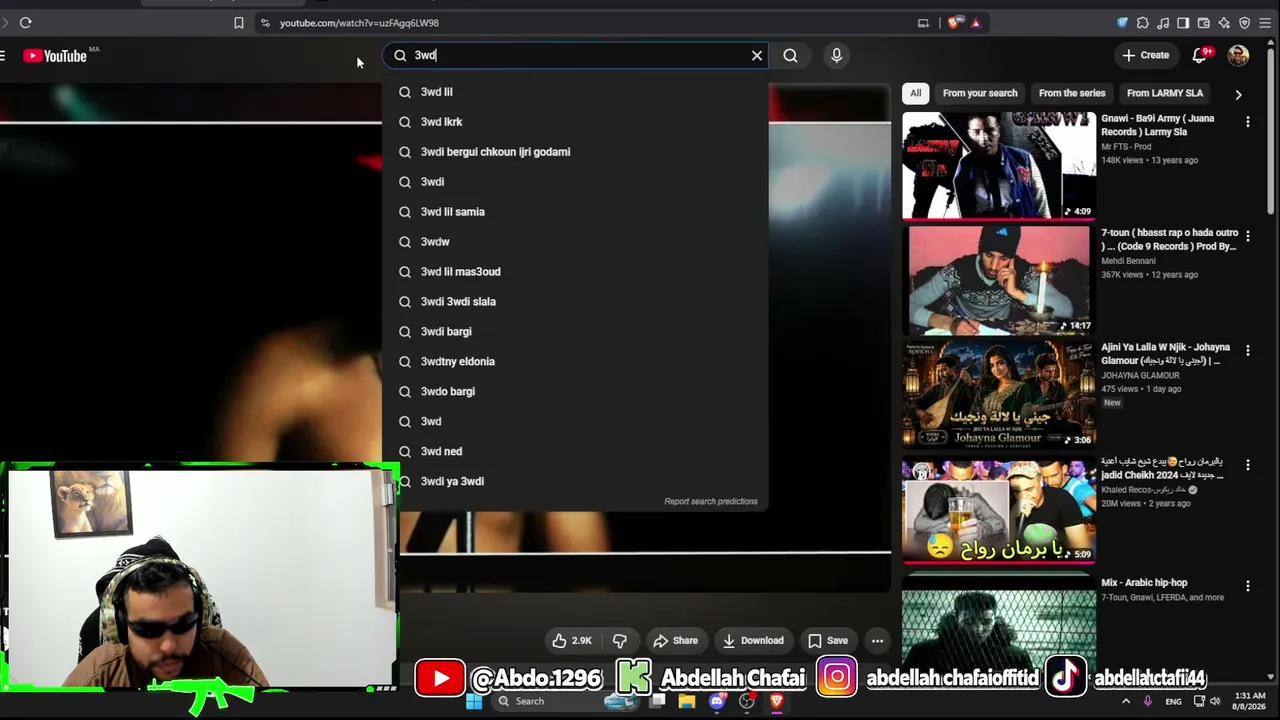Open Discord from the taskbar
The height and width of the screenshot is (720, 1280).
717,702
